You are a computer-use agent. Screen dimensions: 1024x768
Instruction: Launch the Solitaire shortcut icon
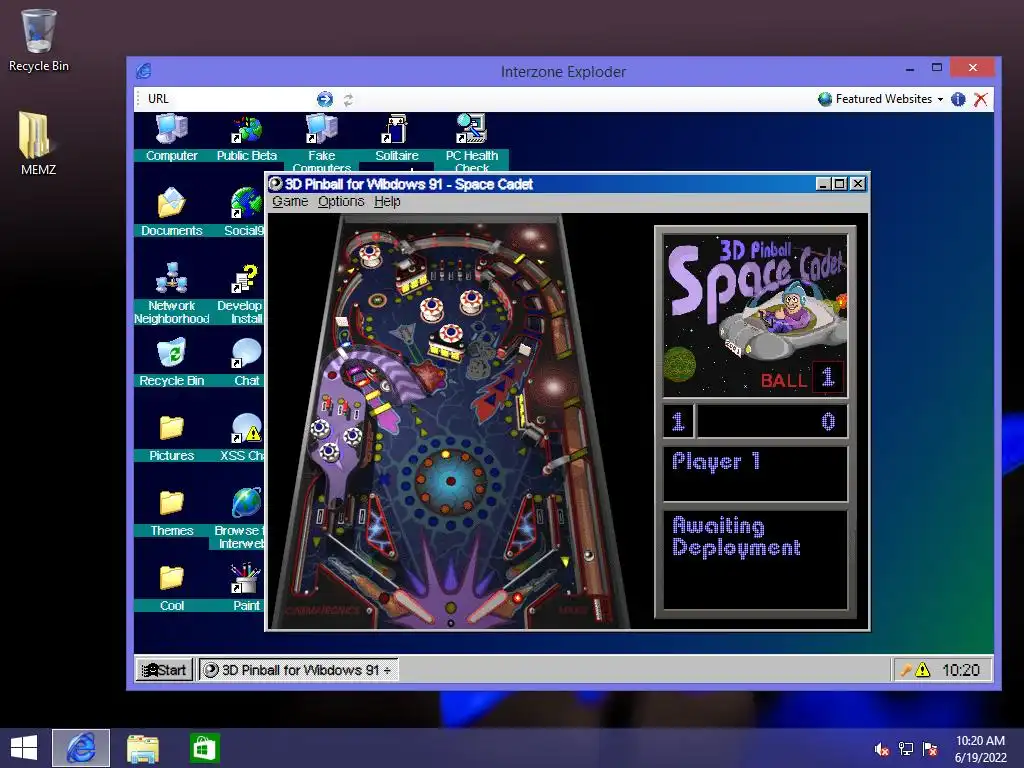coord(396,129)
